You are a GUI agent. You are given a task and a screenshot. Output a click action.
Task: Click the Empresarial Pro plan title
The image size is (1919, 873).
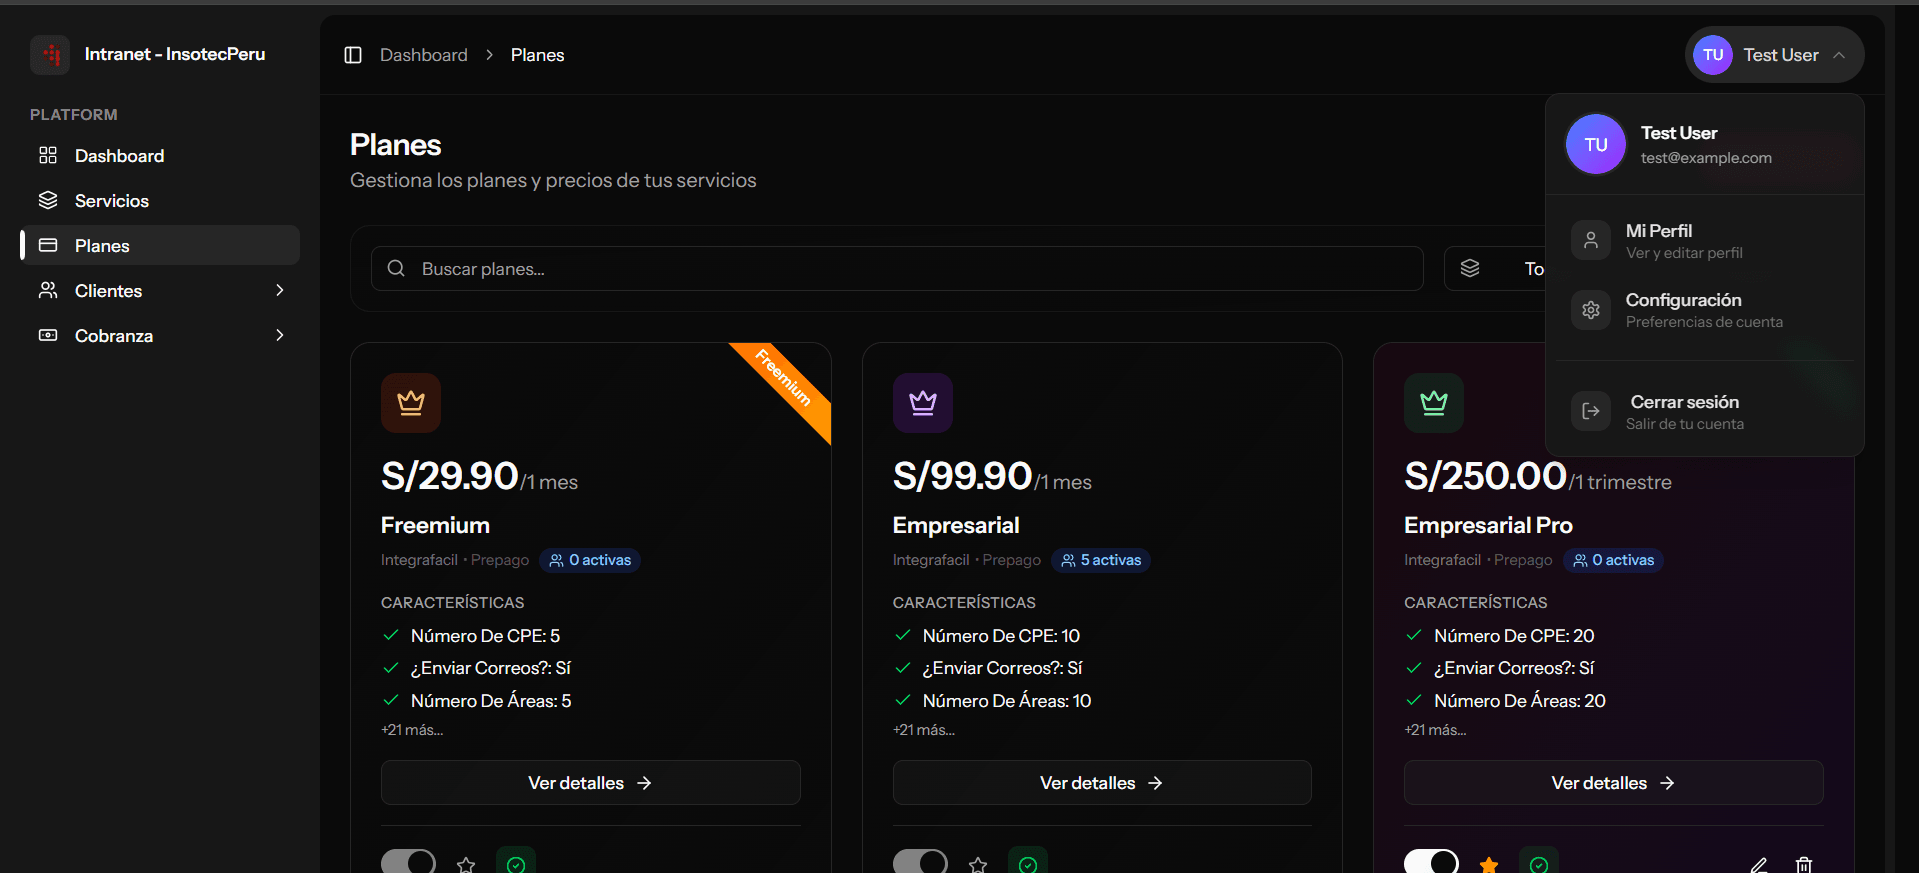(x=1488, y=525)
